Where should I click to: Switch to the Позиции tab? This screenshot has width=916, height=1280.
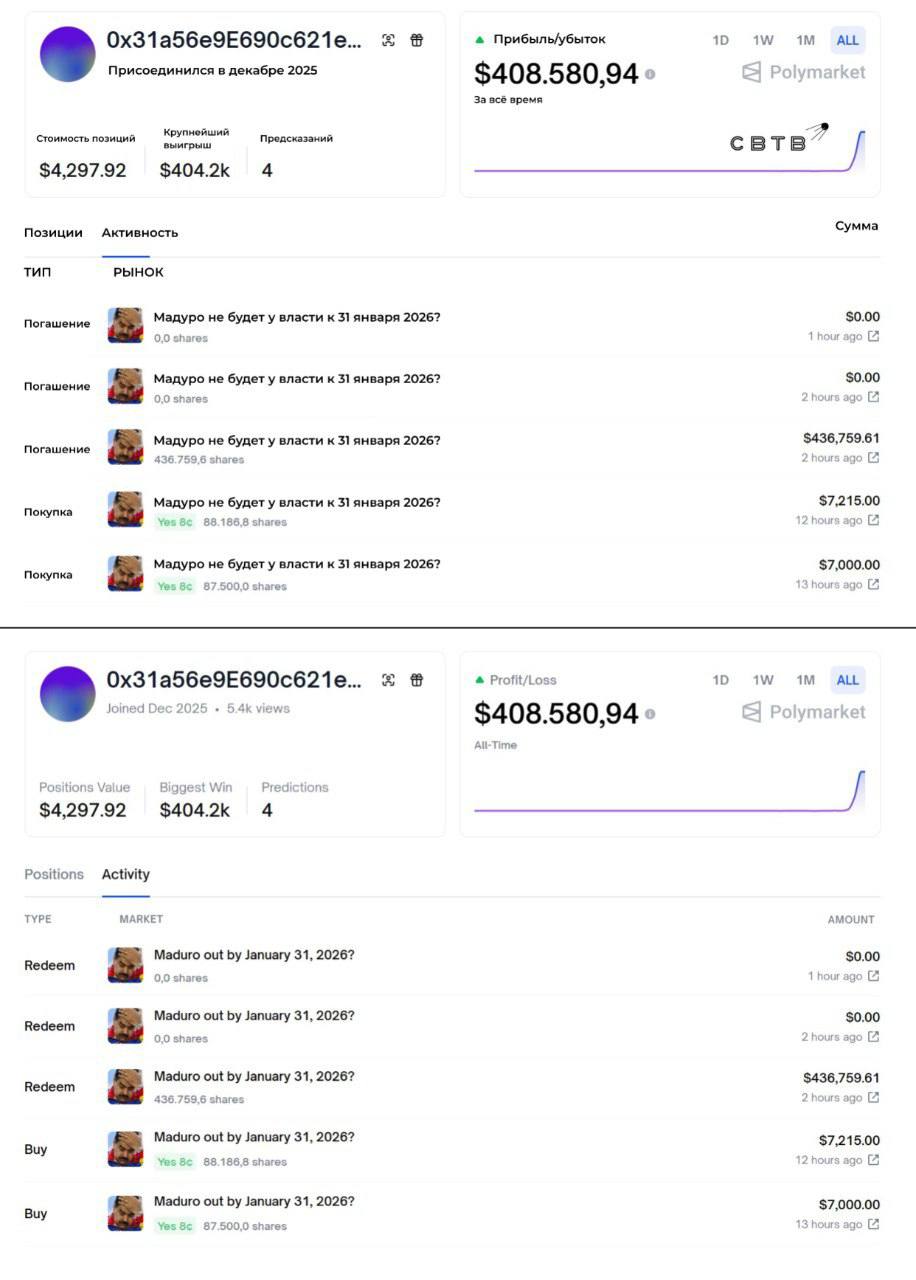(x=53, y=232)
